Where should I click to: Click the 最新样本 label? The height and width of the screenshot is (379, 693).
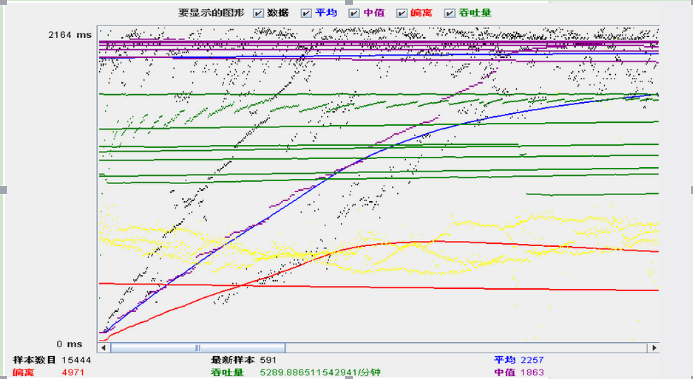[233, 360]
